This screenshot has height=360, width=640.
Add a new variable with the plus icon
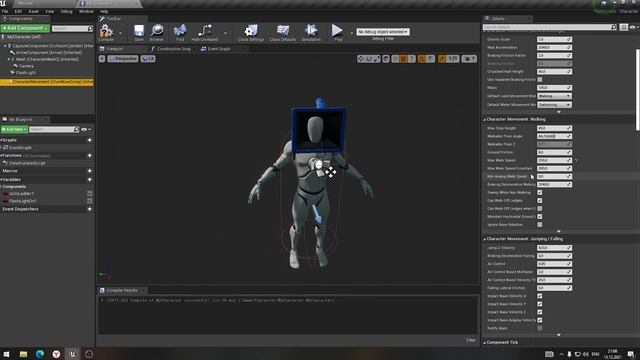pyautogui.click(x=89, y=180)
